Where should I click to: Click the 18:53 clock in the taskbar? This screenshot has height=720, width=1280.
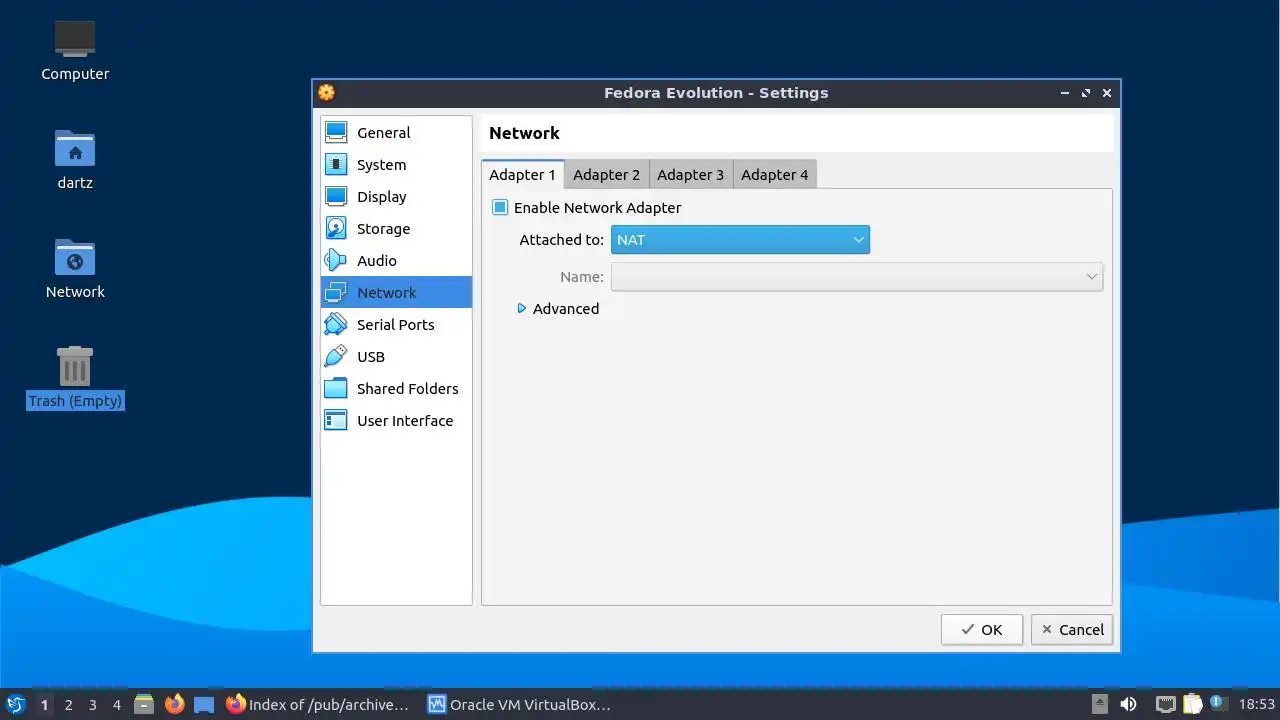coord(1257,705)
